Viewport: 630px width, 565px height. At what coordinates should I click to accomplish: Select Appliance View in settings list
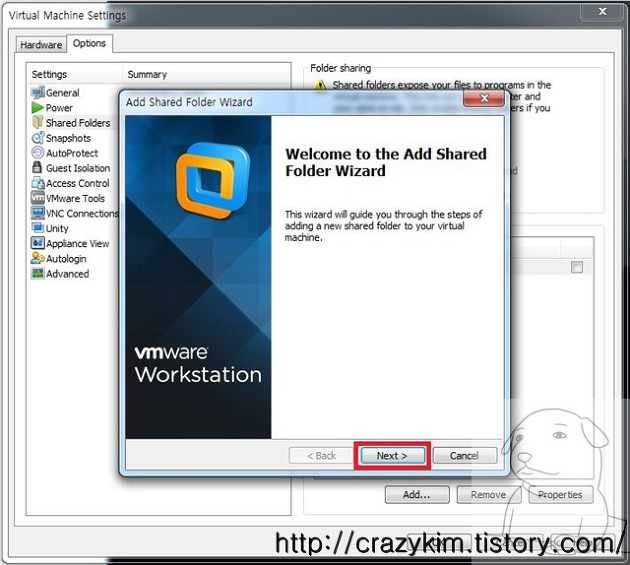[x=78, y=244]
